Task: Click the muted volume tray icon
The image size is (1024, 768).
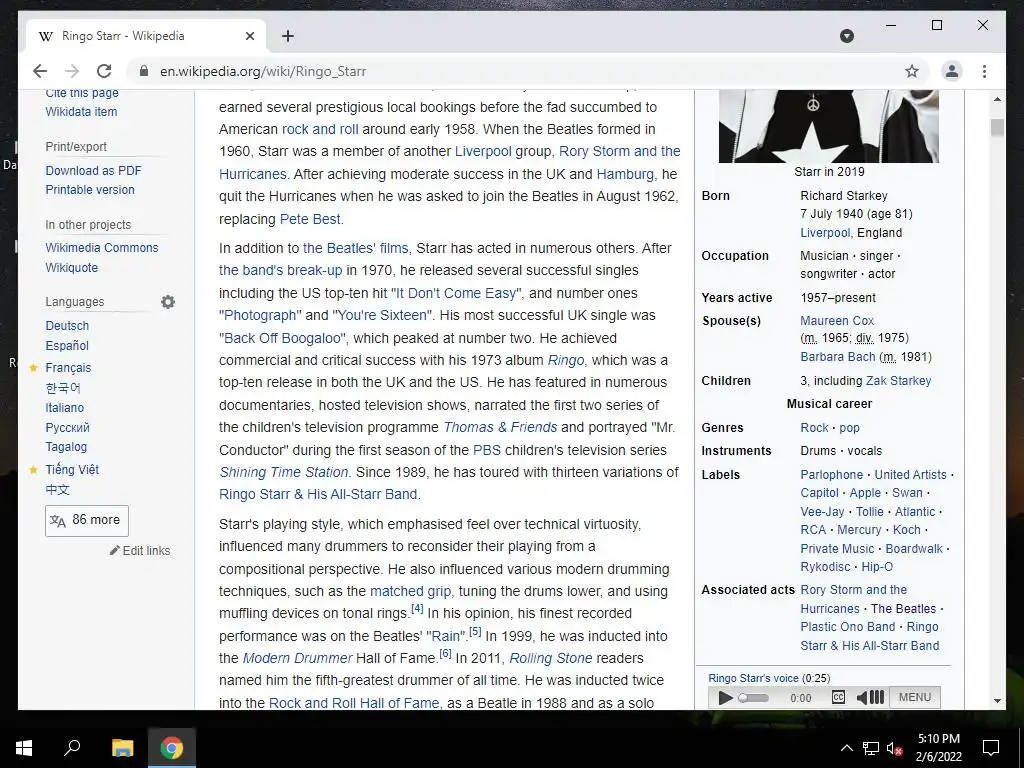Action: click(x=895, y=748)
